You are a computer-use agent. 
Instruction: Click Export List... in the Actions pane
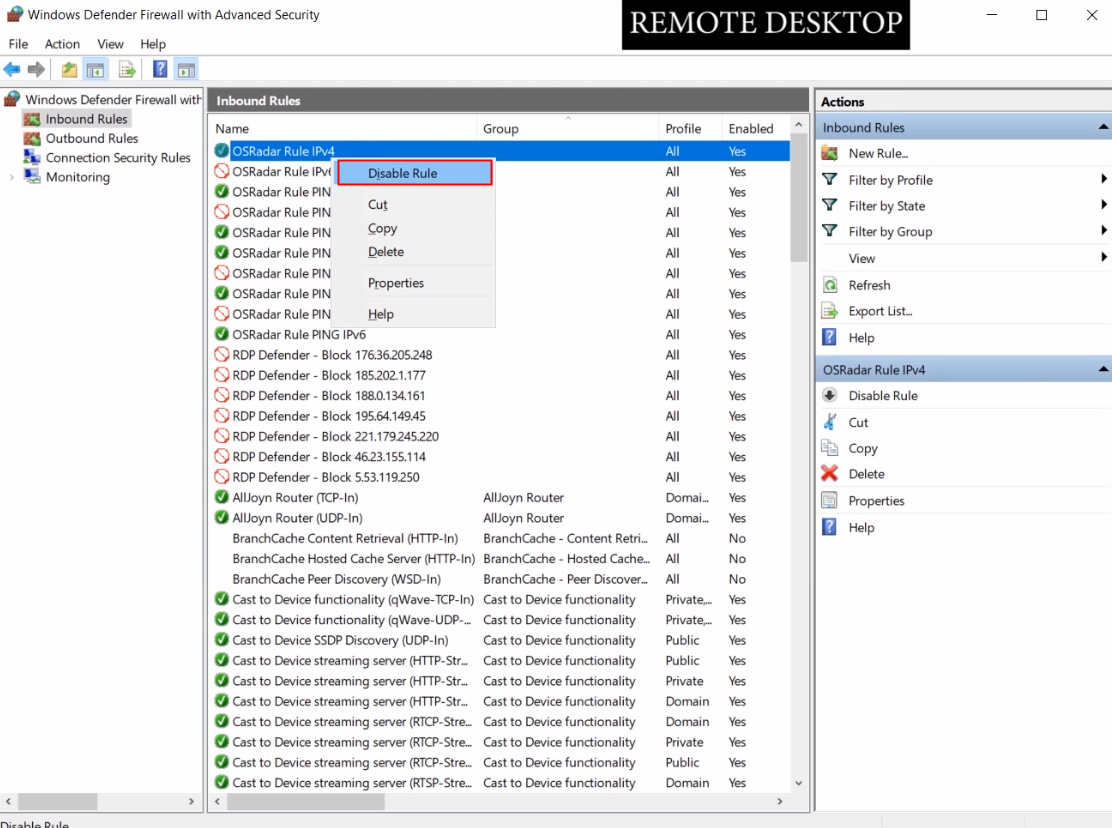click(x=880, y=311)
